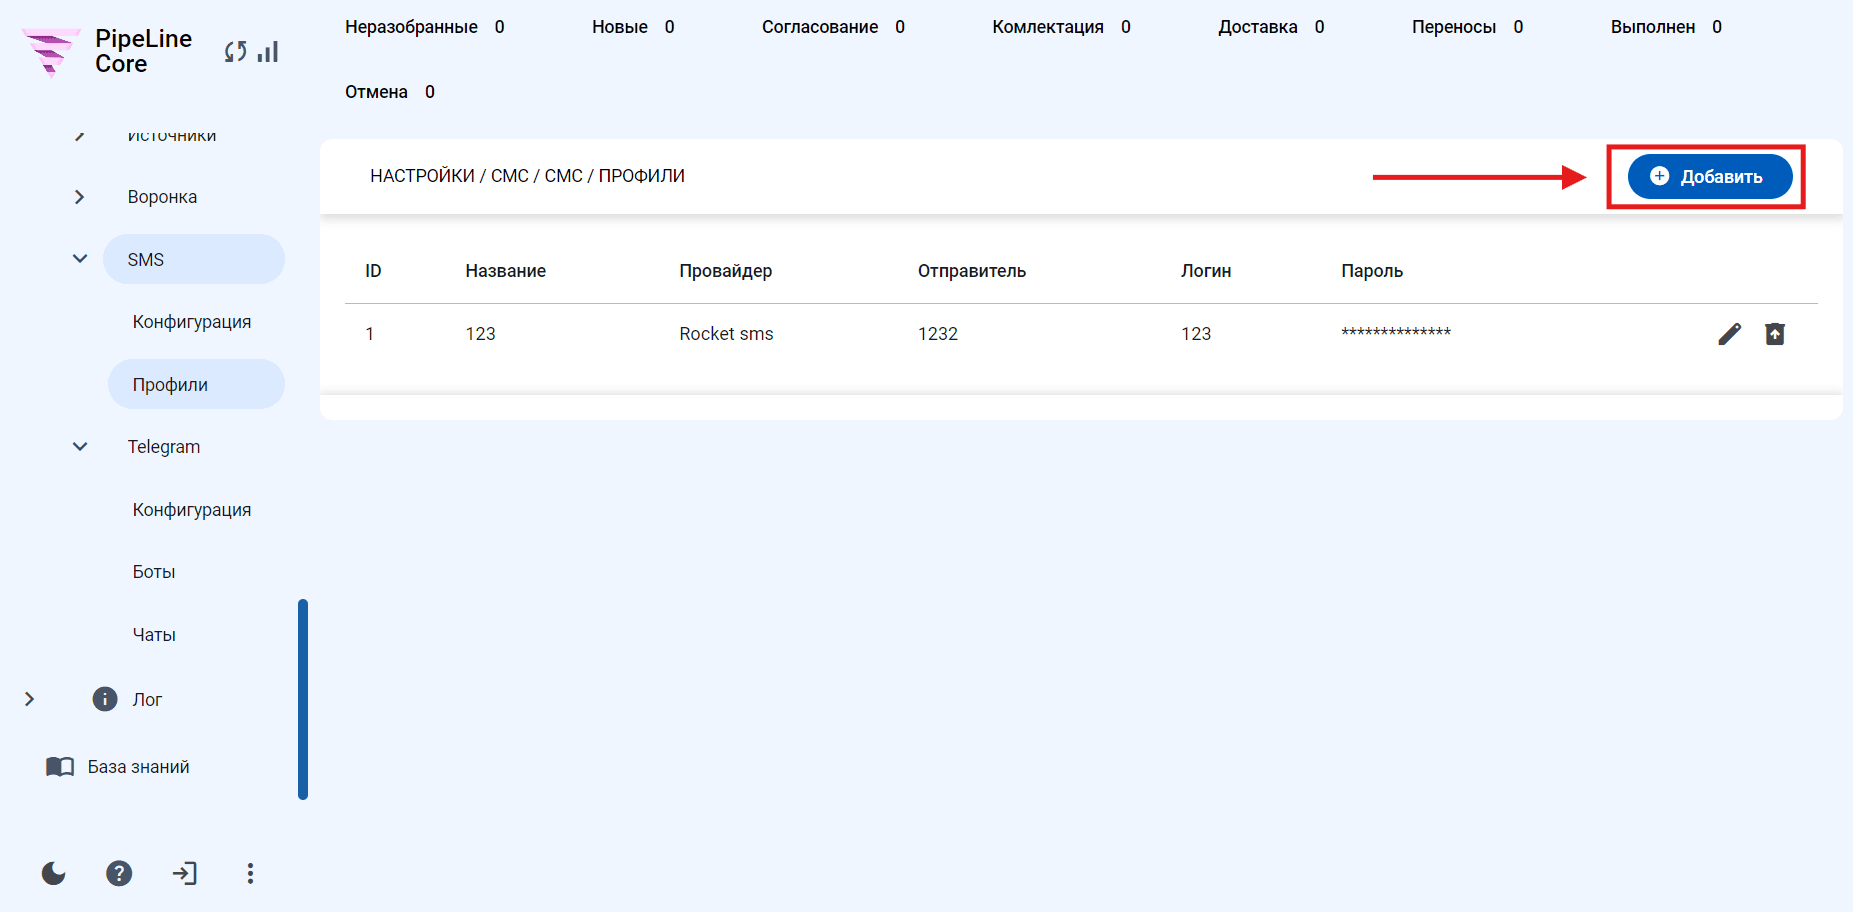Open the Воронка menu item
This screenshot has height=912, width=1853.
162,197
